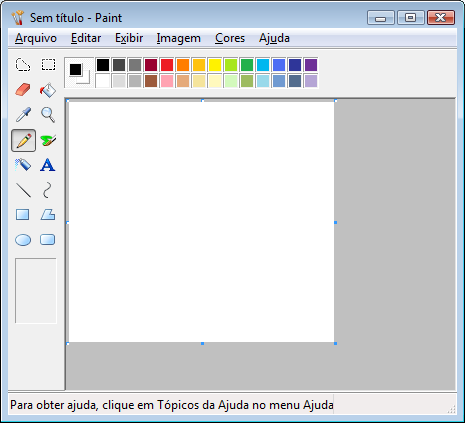Image resolution: width=465 pixels, height=423 pixels.
Task: Choose the yellow color in palette
Action: pyautogui.click(x=215, y=65)
